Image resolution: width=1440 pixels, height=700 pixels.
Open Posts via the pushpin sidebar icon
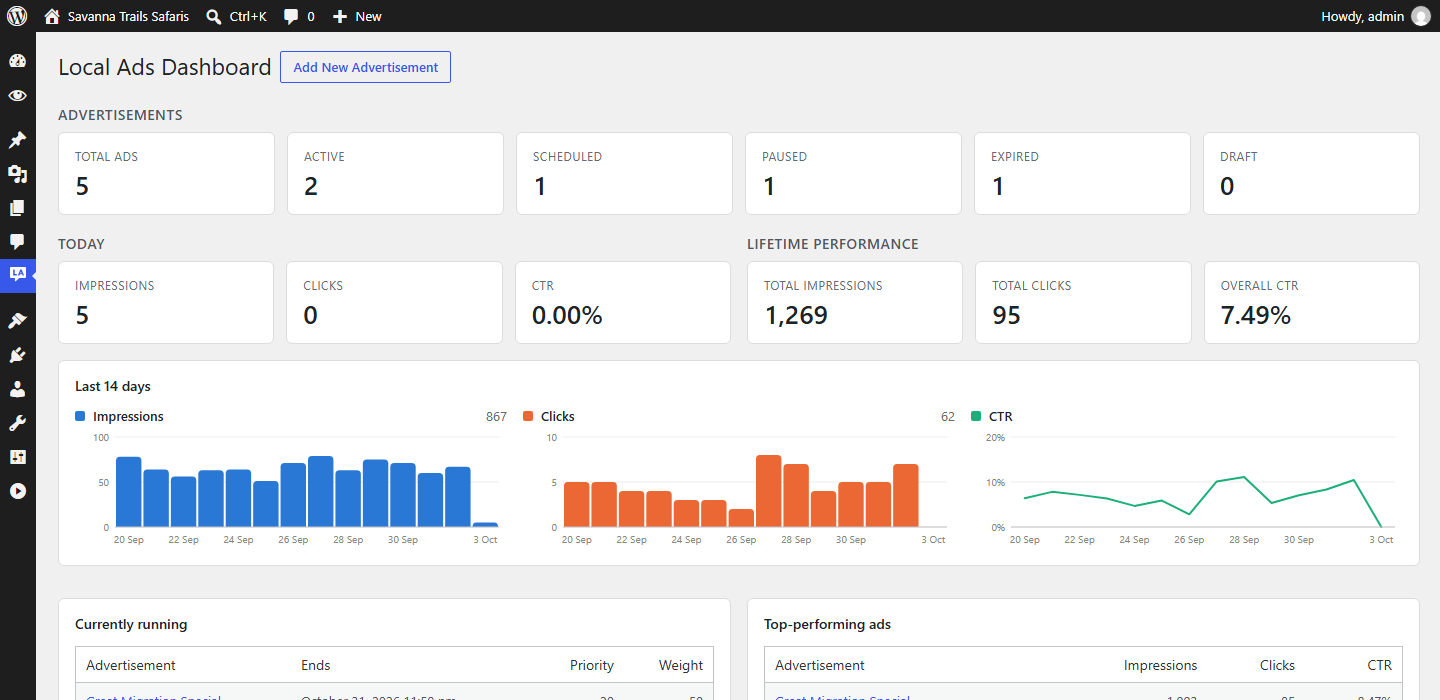click(x=17, y=140)
